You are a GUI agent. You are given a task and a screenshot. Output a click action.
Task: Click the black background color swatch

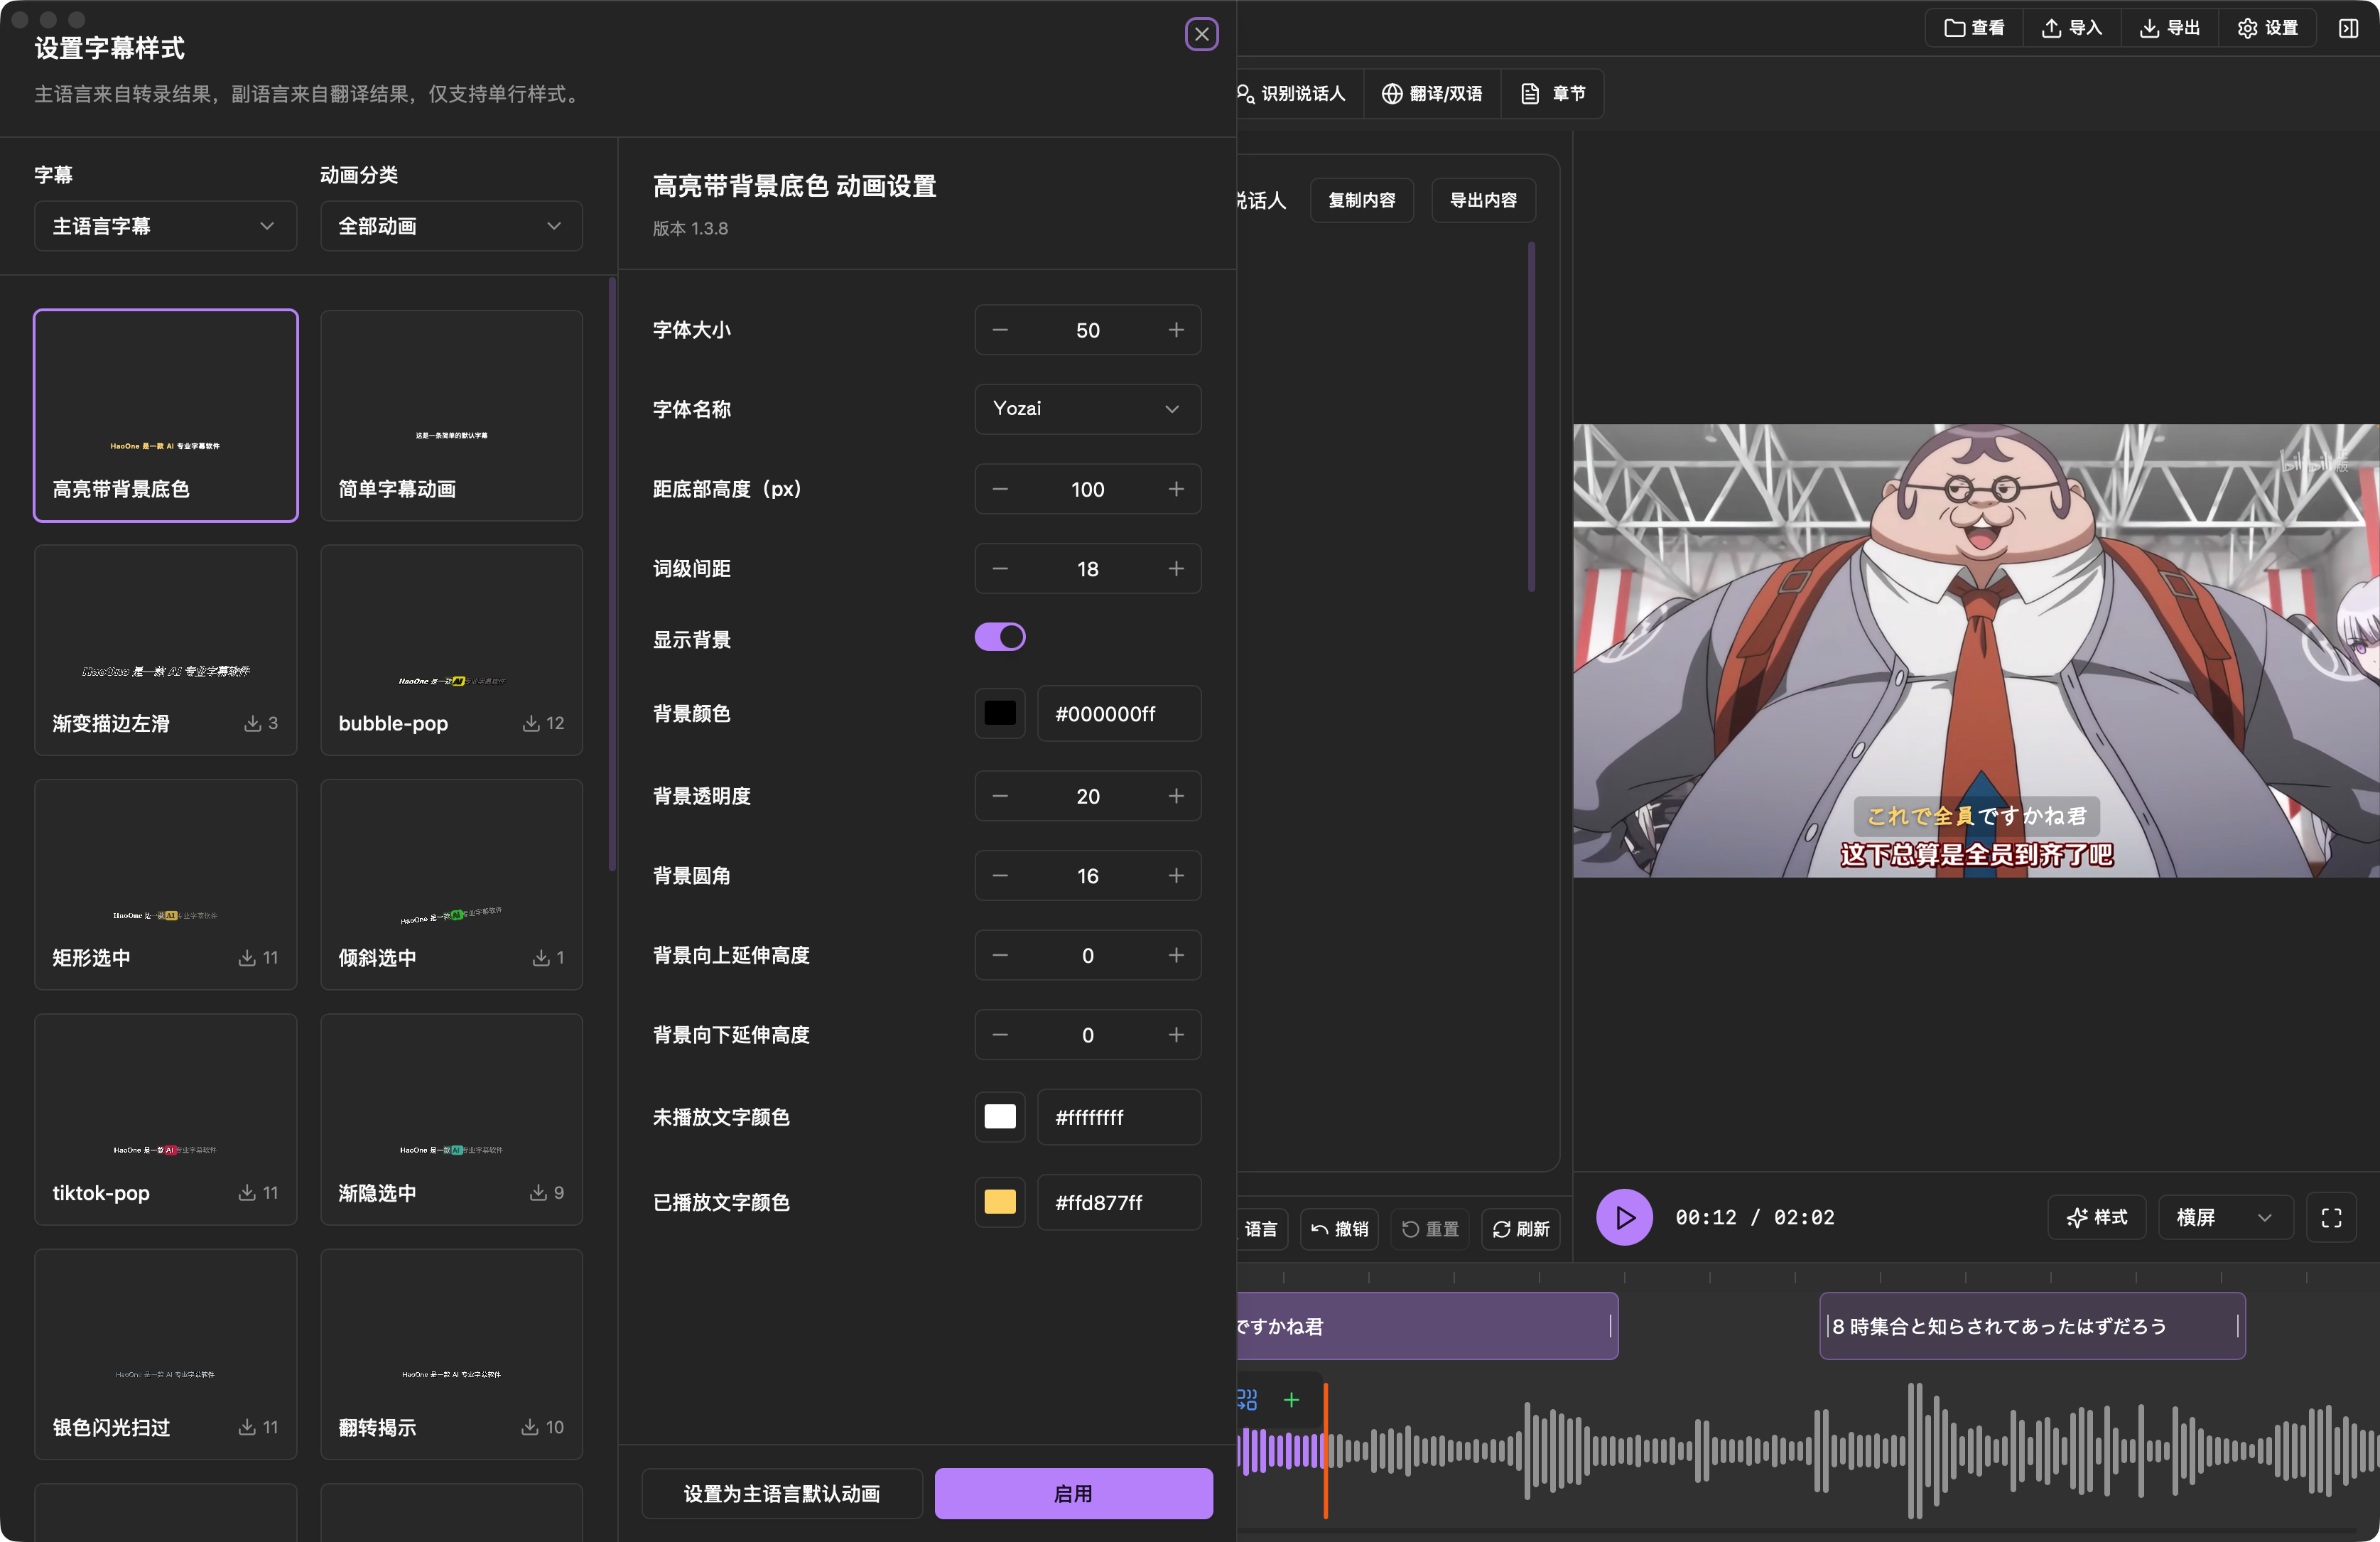pos(1000,713)
